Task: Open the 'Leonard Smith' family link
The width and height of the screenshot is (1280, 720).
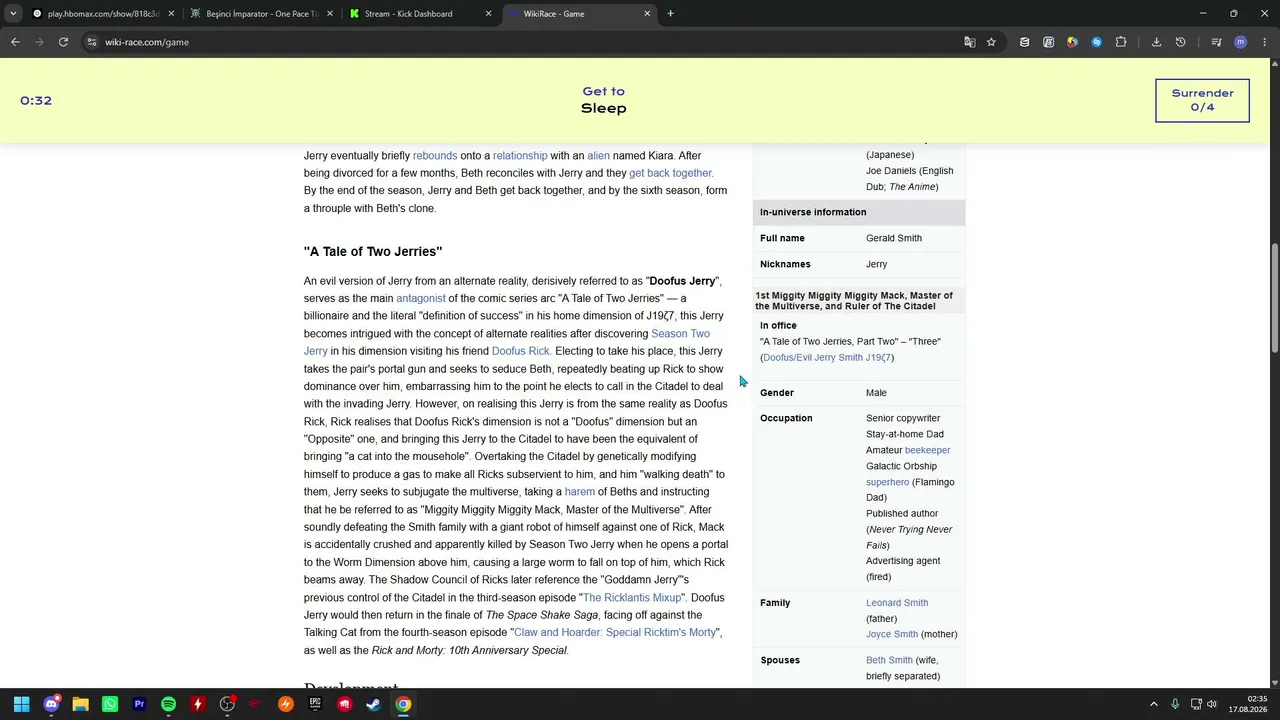Action: pyautogui.click(x=897, y=603)
